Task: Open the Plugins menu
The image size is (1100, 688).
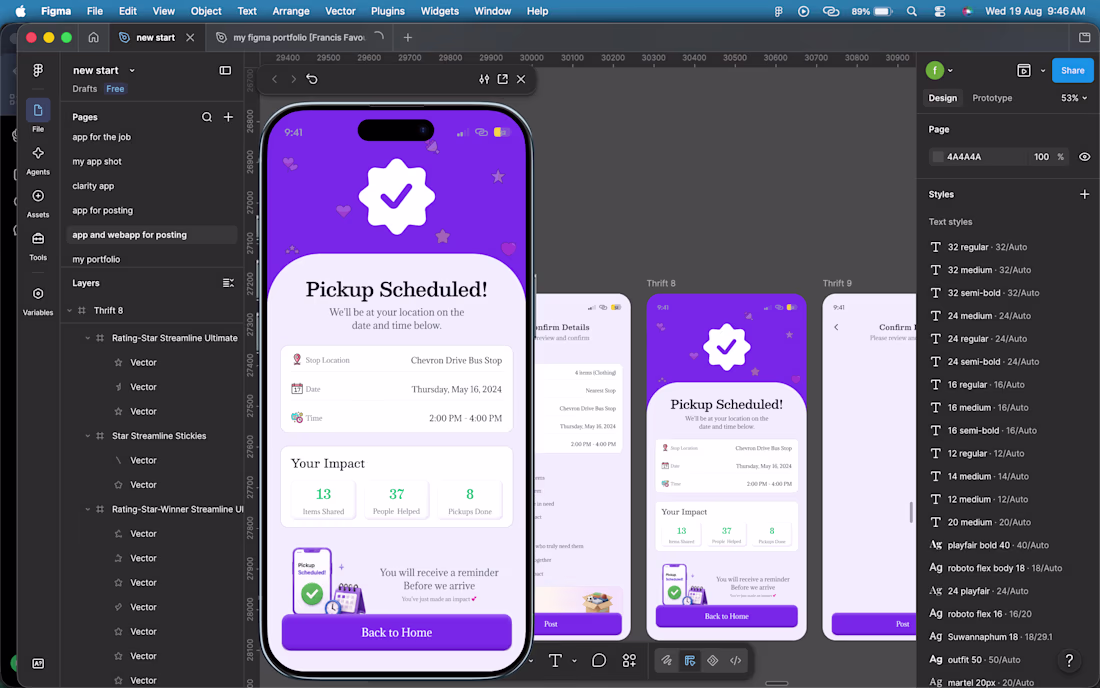Action: pos(387,11)
